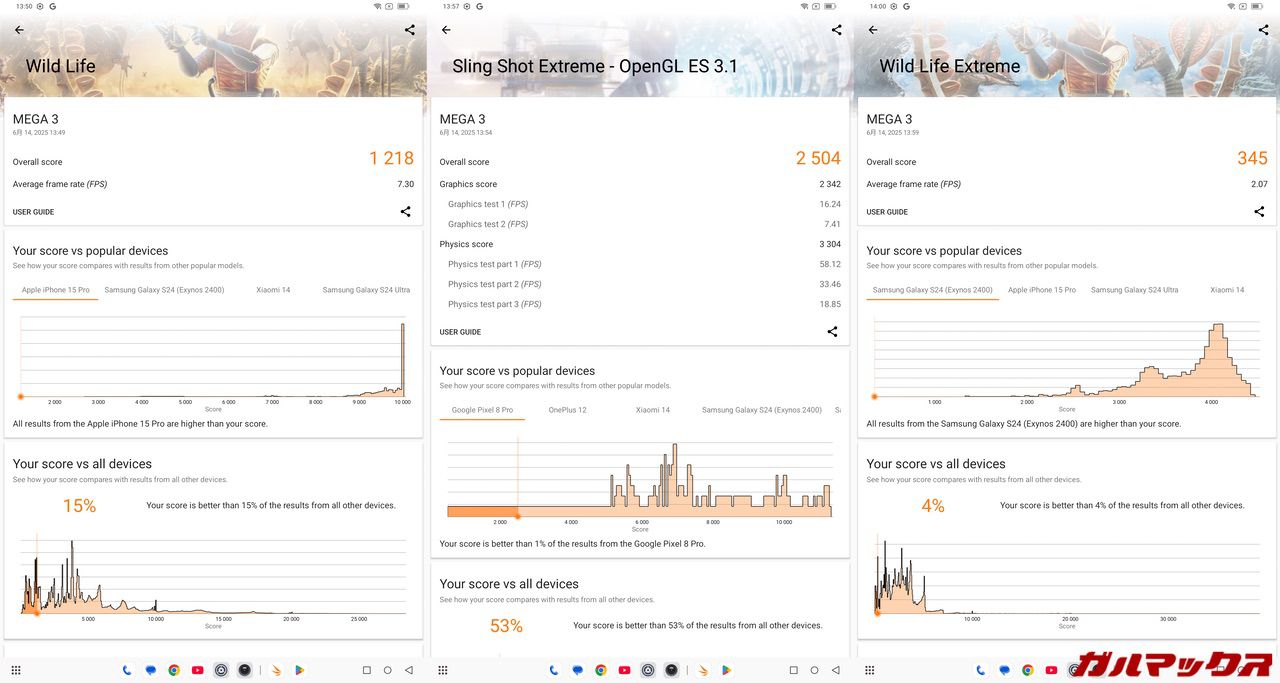Open USER GUIDE in the Wild Life Extreme card
Viewport: 1280px width, 683px height.
(x=887, y=212)
